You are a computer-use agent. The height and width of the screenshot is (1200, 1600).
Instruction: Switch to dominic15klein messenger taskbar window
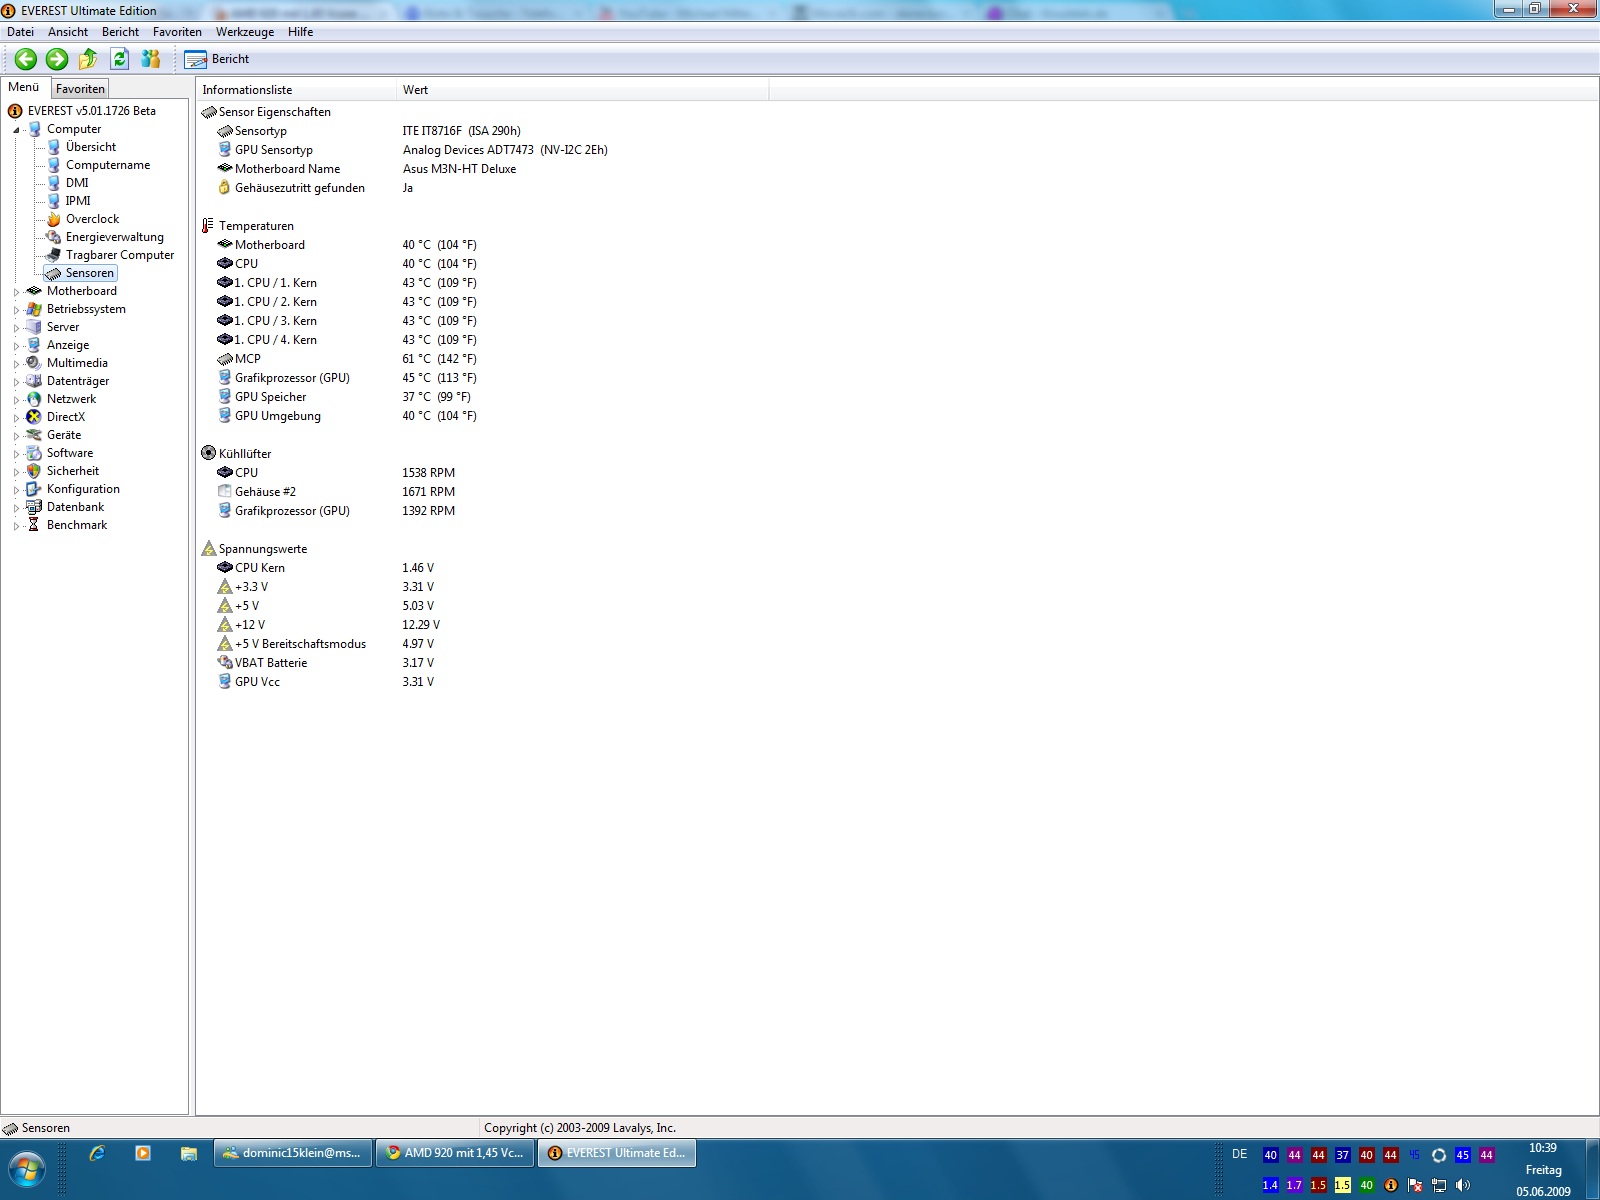(x=293, y=1153)
